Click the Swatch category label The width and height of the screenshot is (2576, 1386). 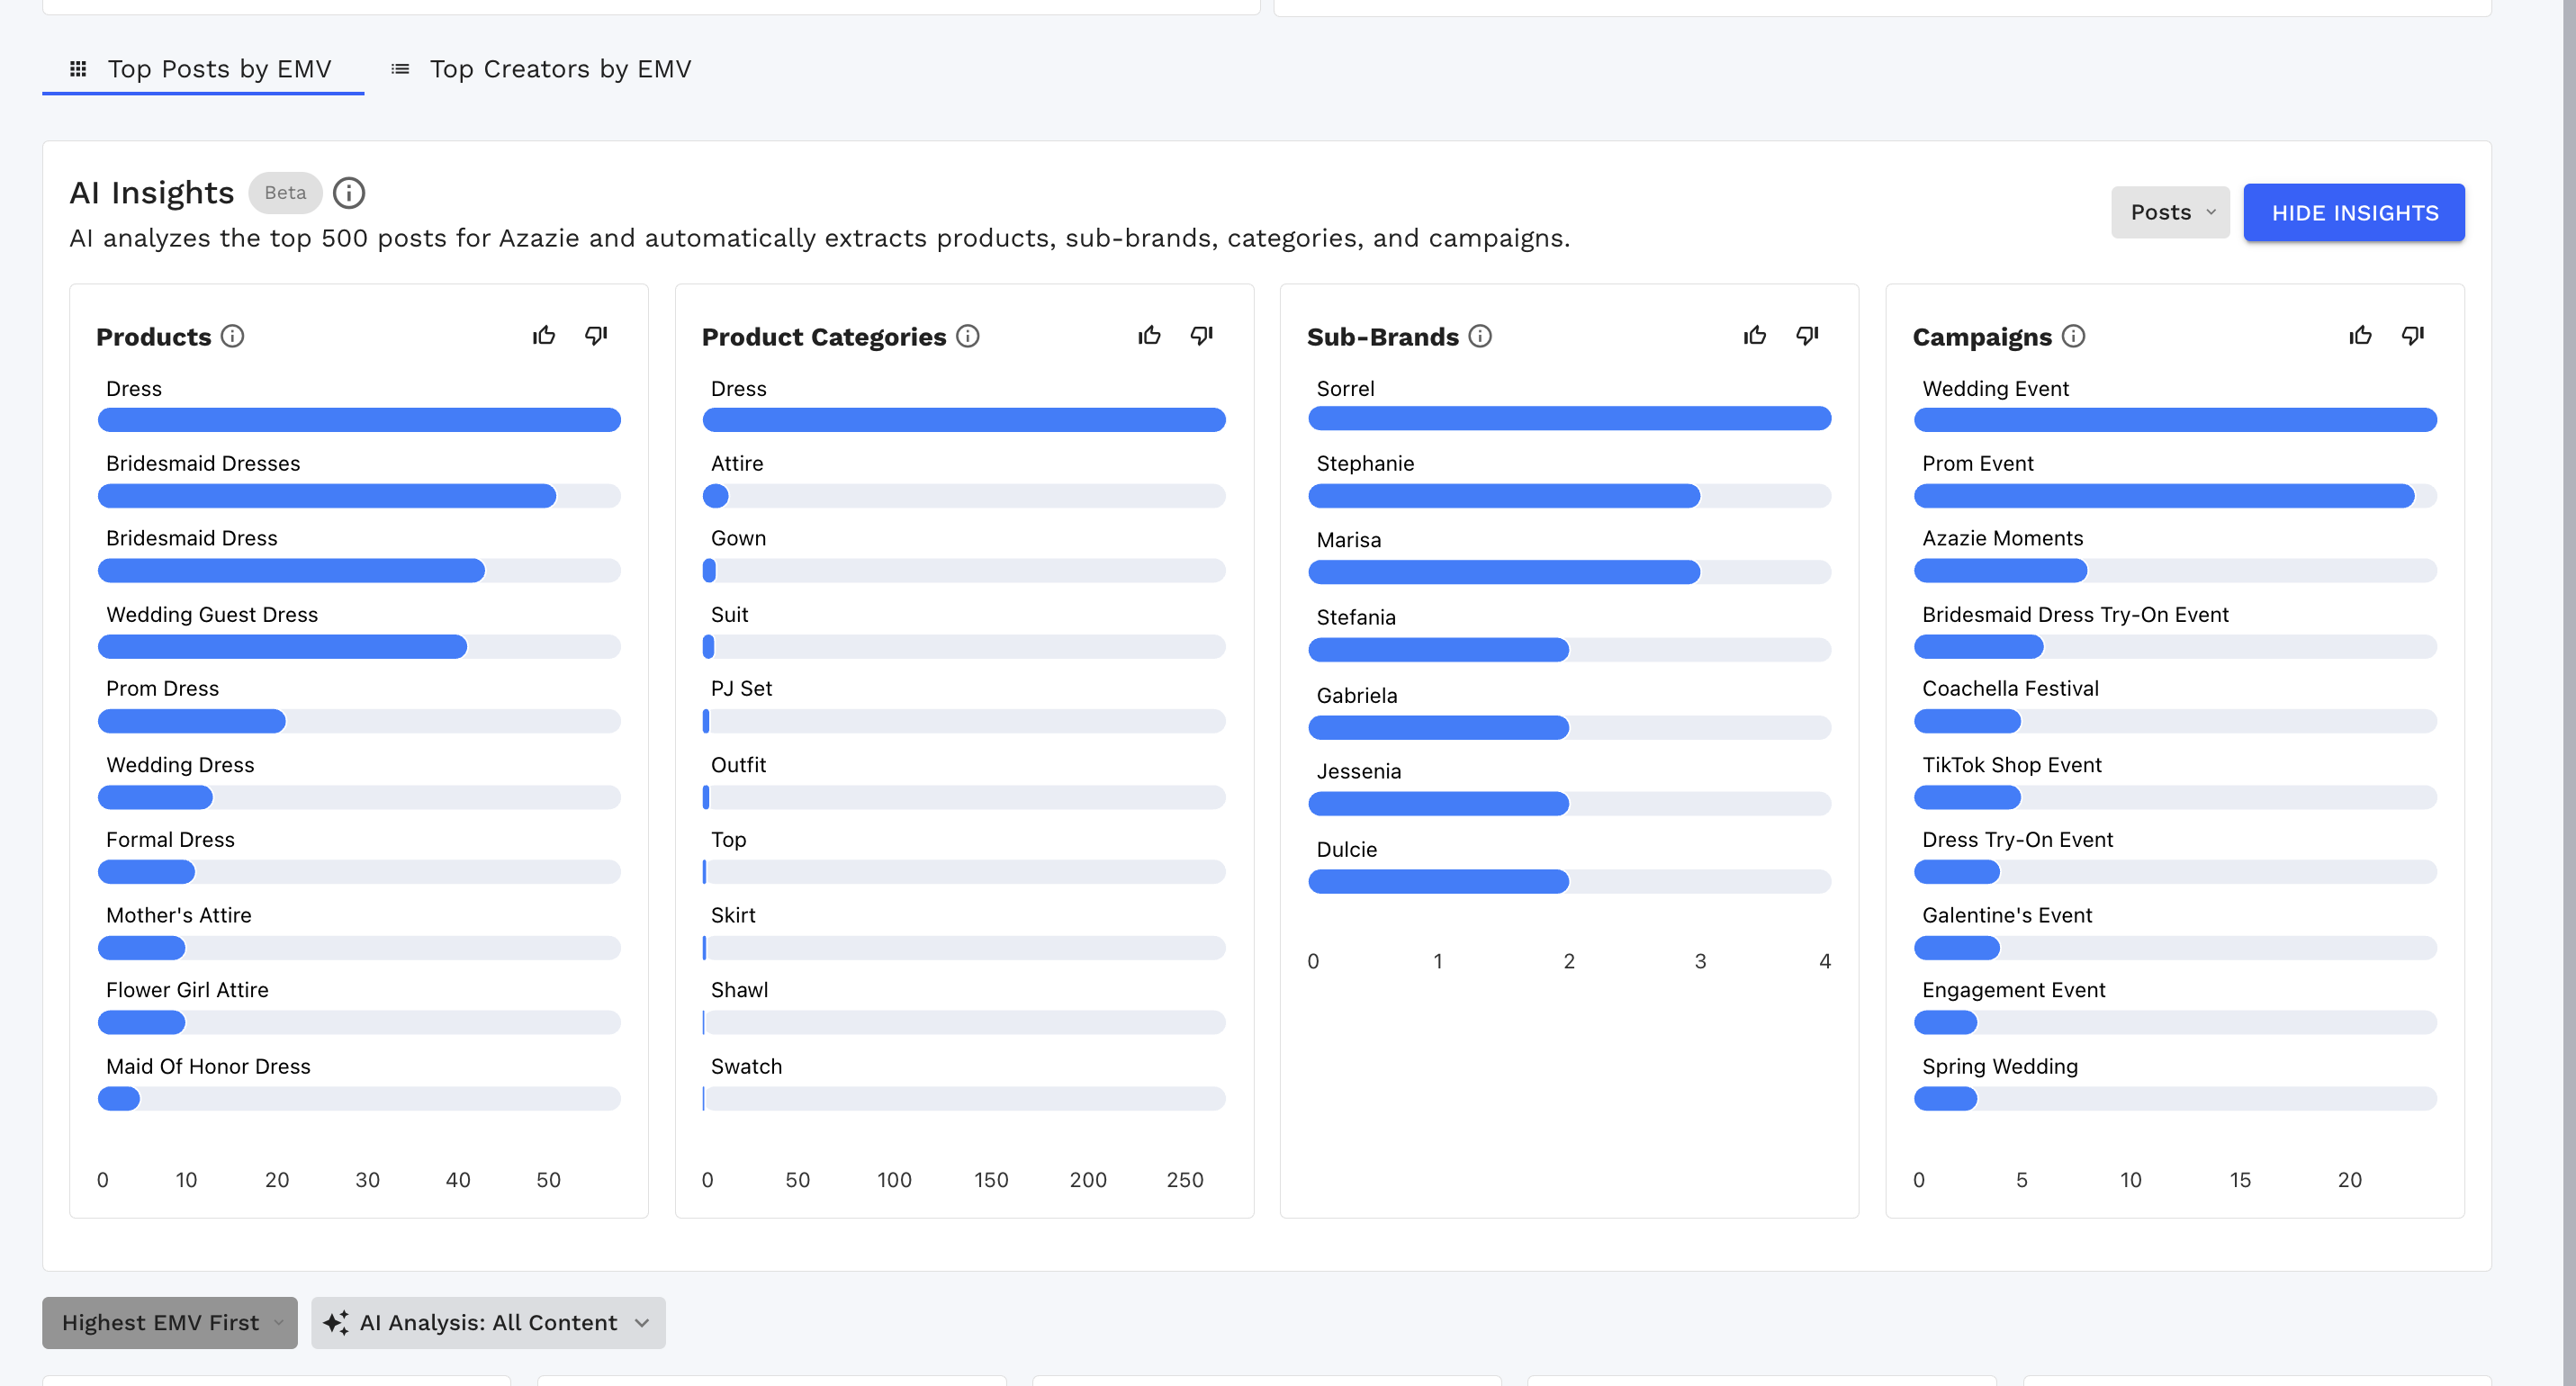coord(746,1066)
